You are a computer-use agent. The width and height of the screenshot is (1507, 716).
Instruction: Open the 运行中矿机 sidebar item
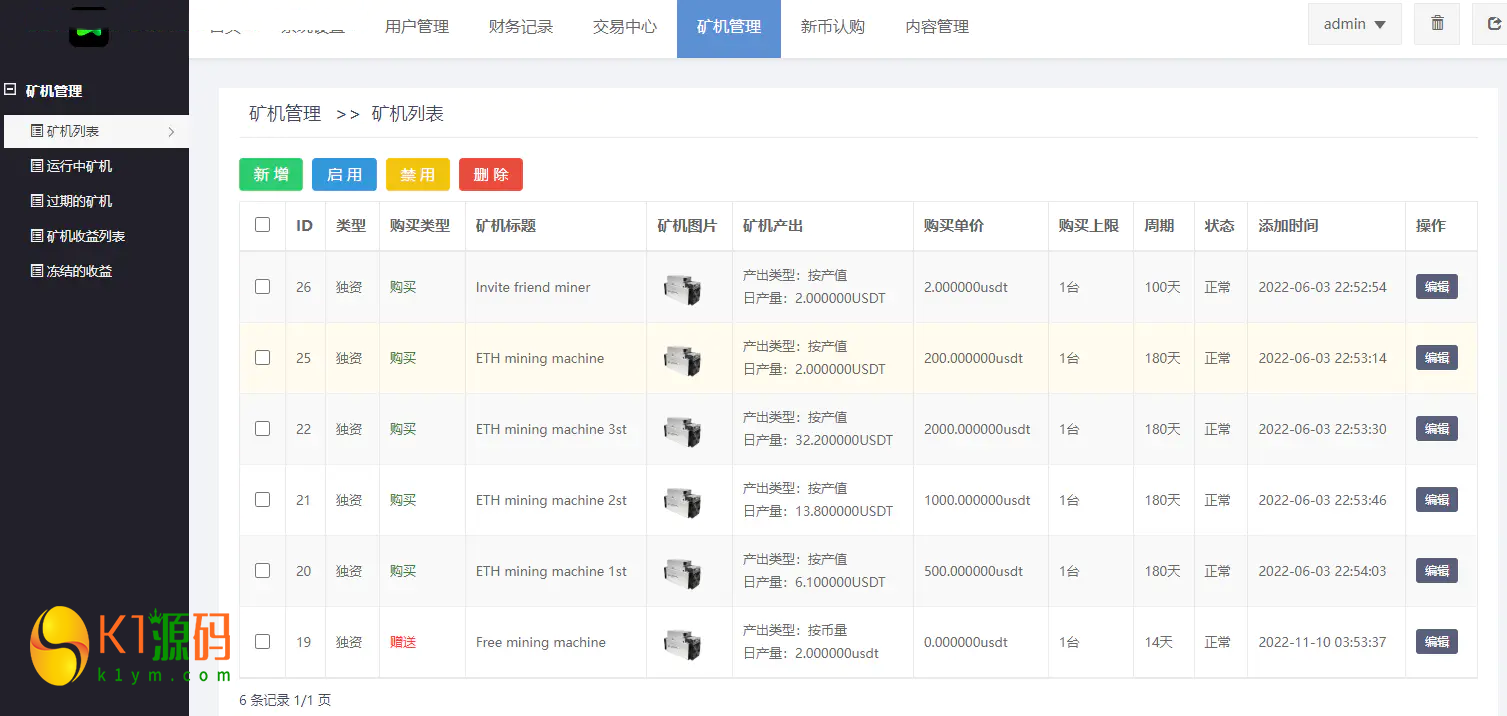point(79,166)
